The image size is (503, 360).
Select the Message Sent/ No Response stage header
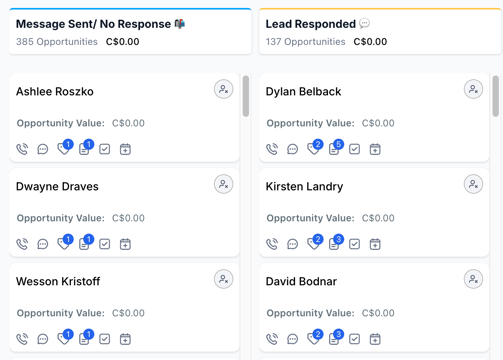pyautogui.click(x=130, y=31)
